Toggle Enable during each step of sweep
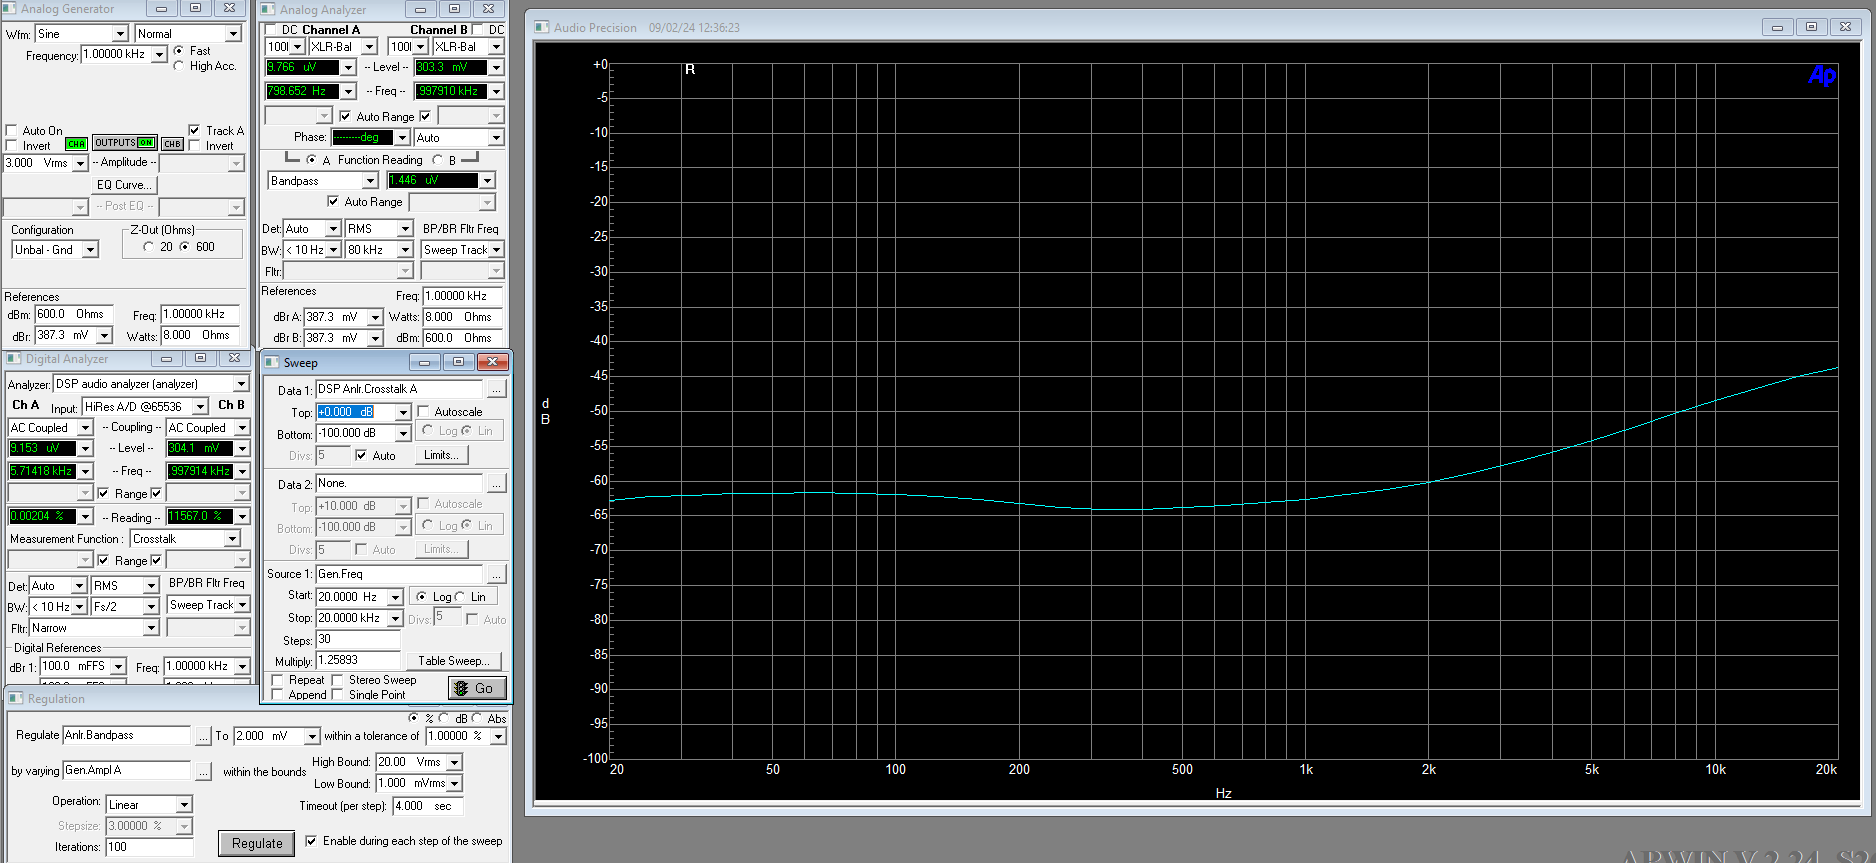 click(311, 841)
